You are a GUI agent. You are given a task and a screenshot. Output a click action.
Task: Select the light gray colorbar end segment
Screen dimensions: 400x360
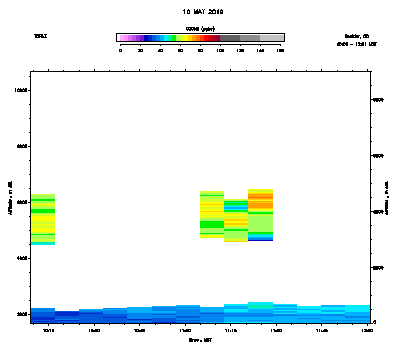[271, 38]
